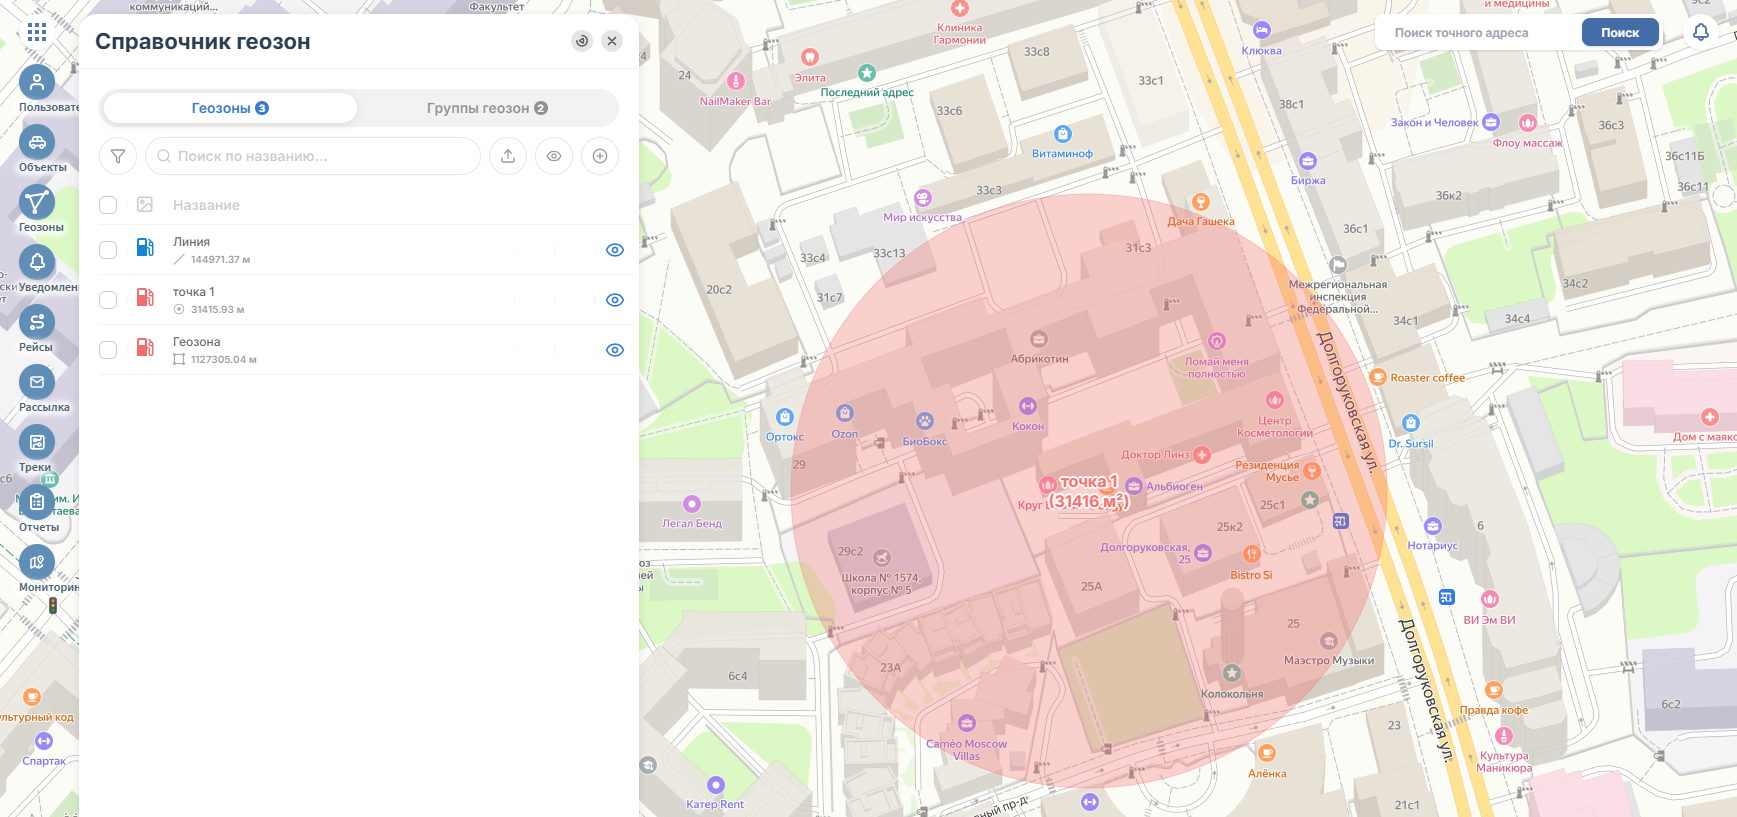Open the apps grid menu icon
Image resolution: width=1737 pixels, height=817 pixels.
37,32
